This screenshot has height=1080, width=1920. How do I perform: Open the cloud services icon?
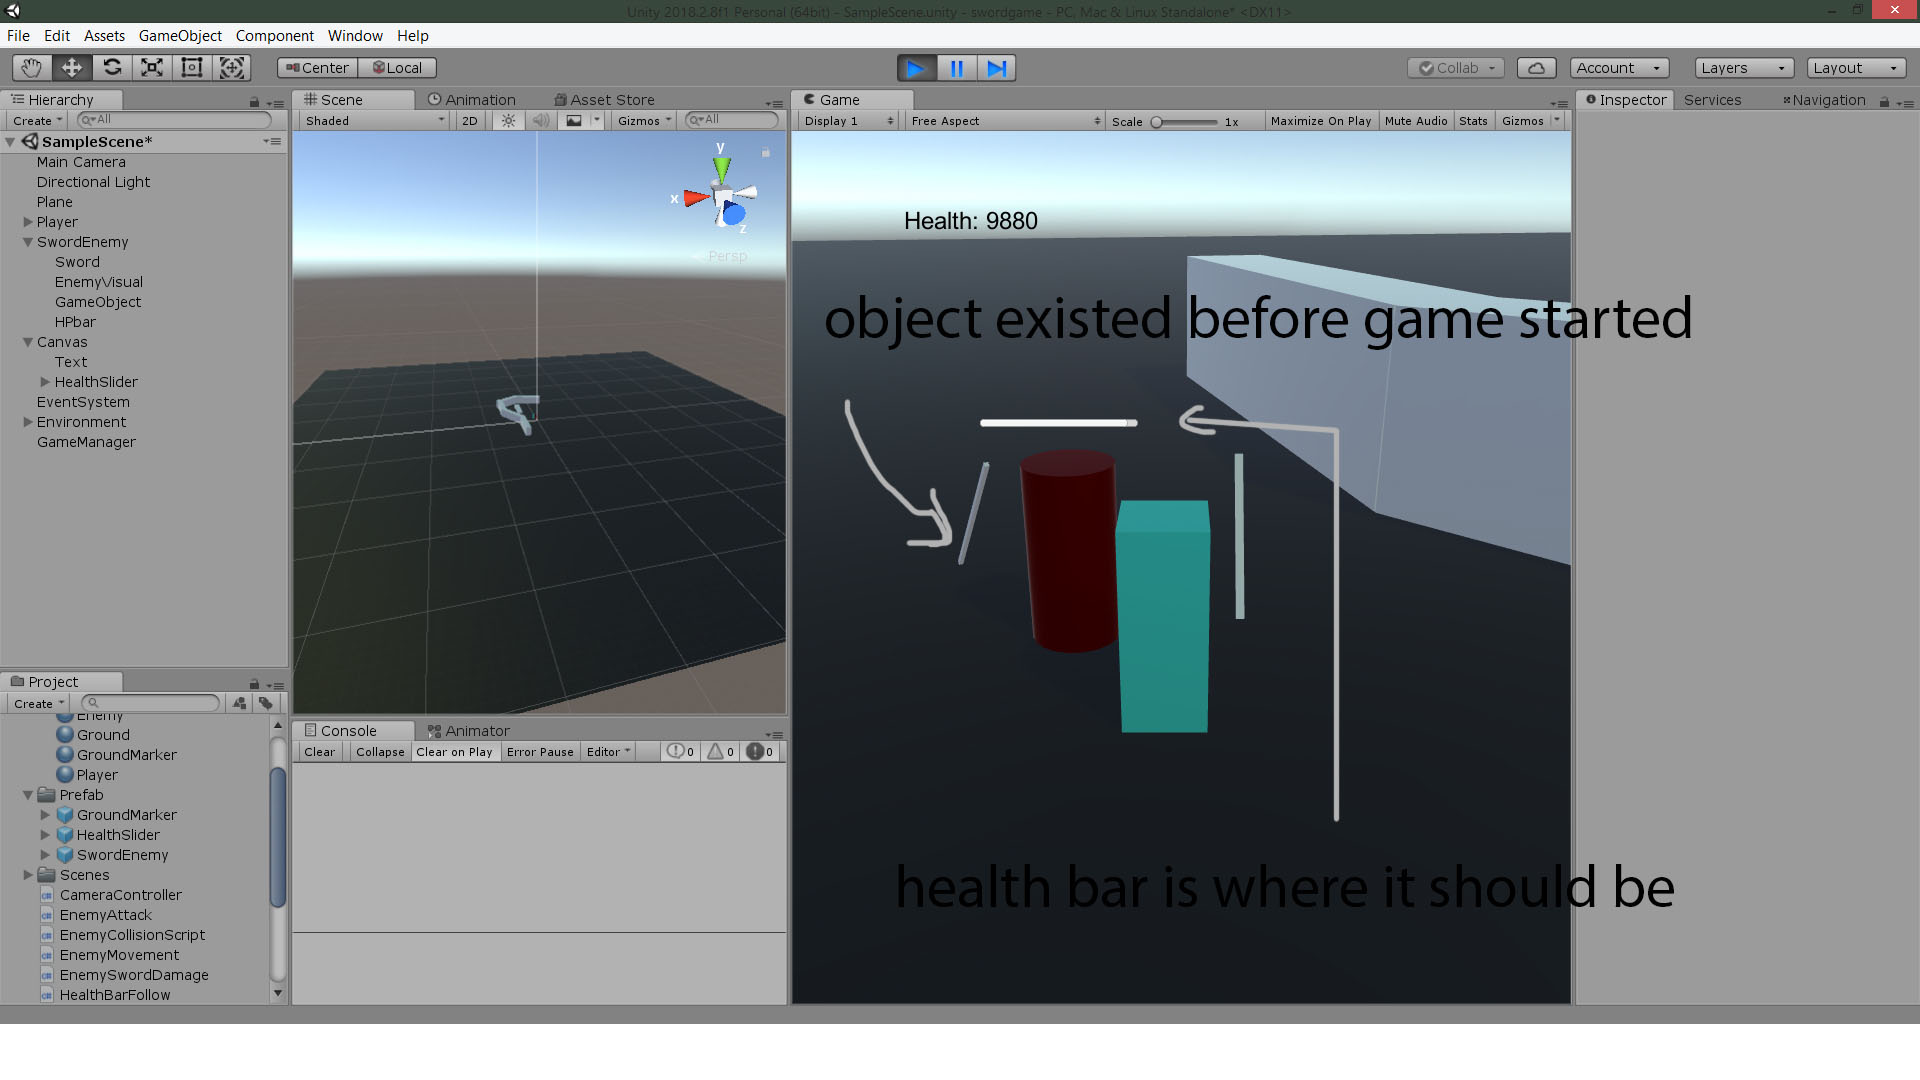1536,68
